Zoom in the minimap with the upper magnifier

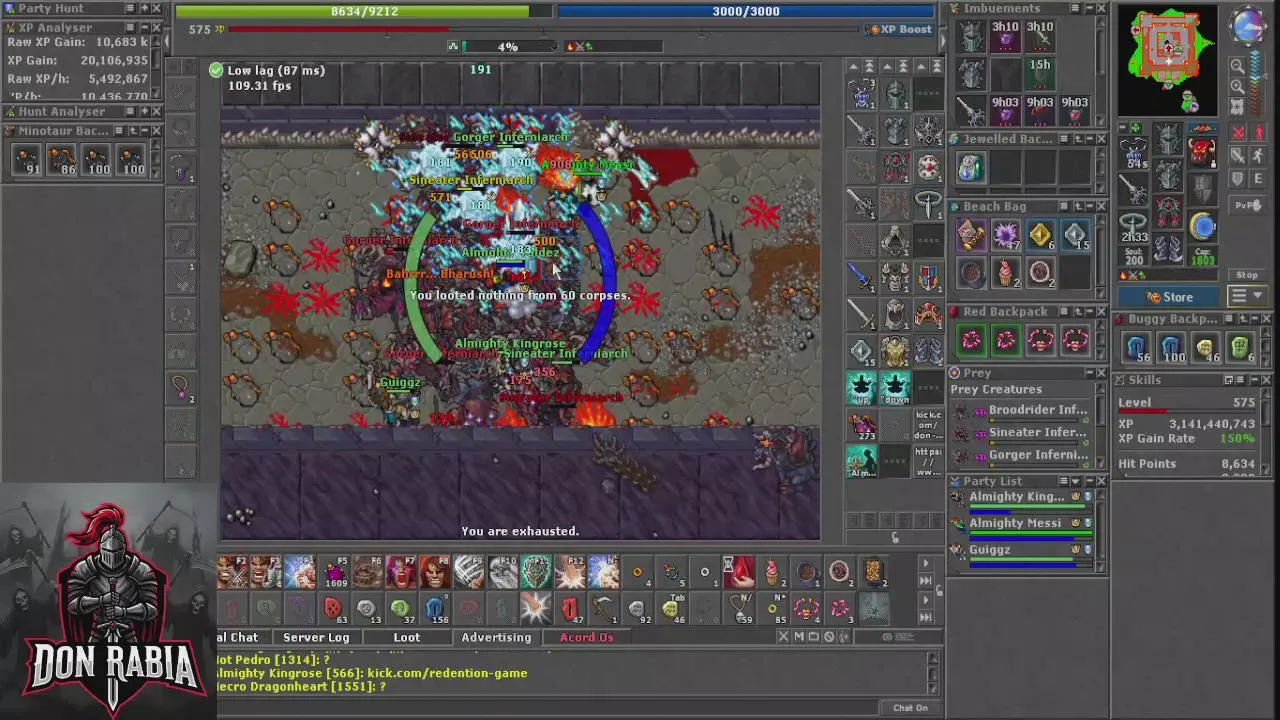(1237, 66)
